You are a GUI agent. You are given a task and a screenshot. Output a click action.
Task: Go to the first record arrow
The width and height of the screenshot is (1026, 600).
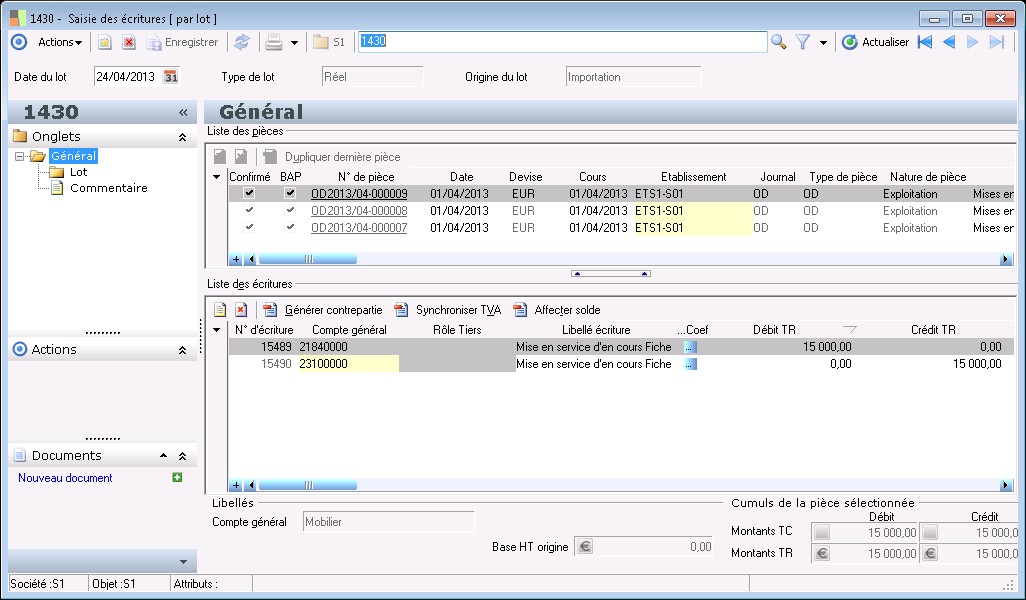[925, 42]
